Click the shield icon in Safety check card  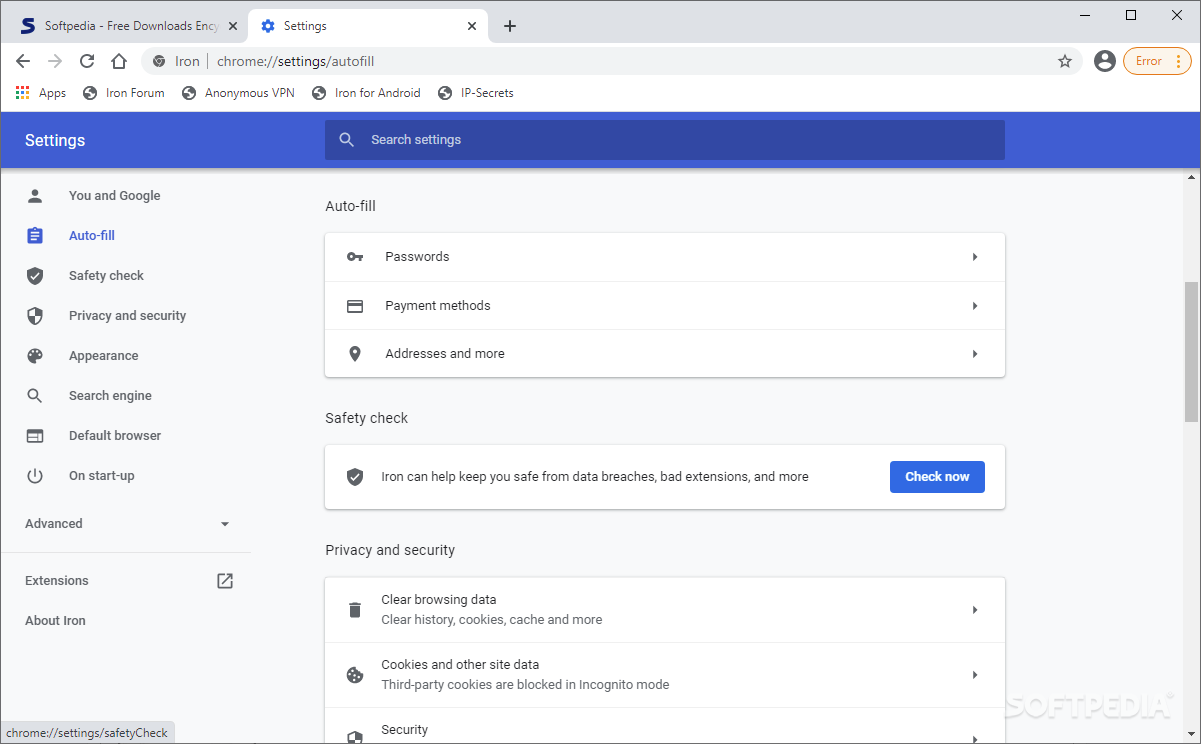[355, 477]
